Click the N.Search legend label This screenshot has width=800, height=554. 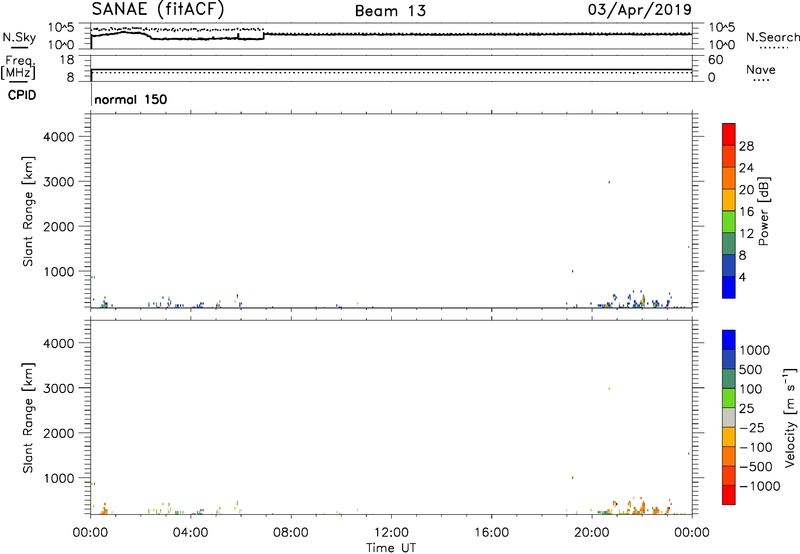click(x=772, y=37)
